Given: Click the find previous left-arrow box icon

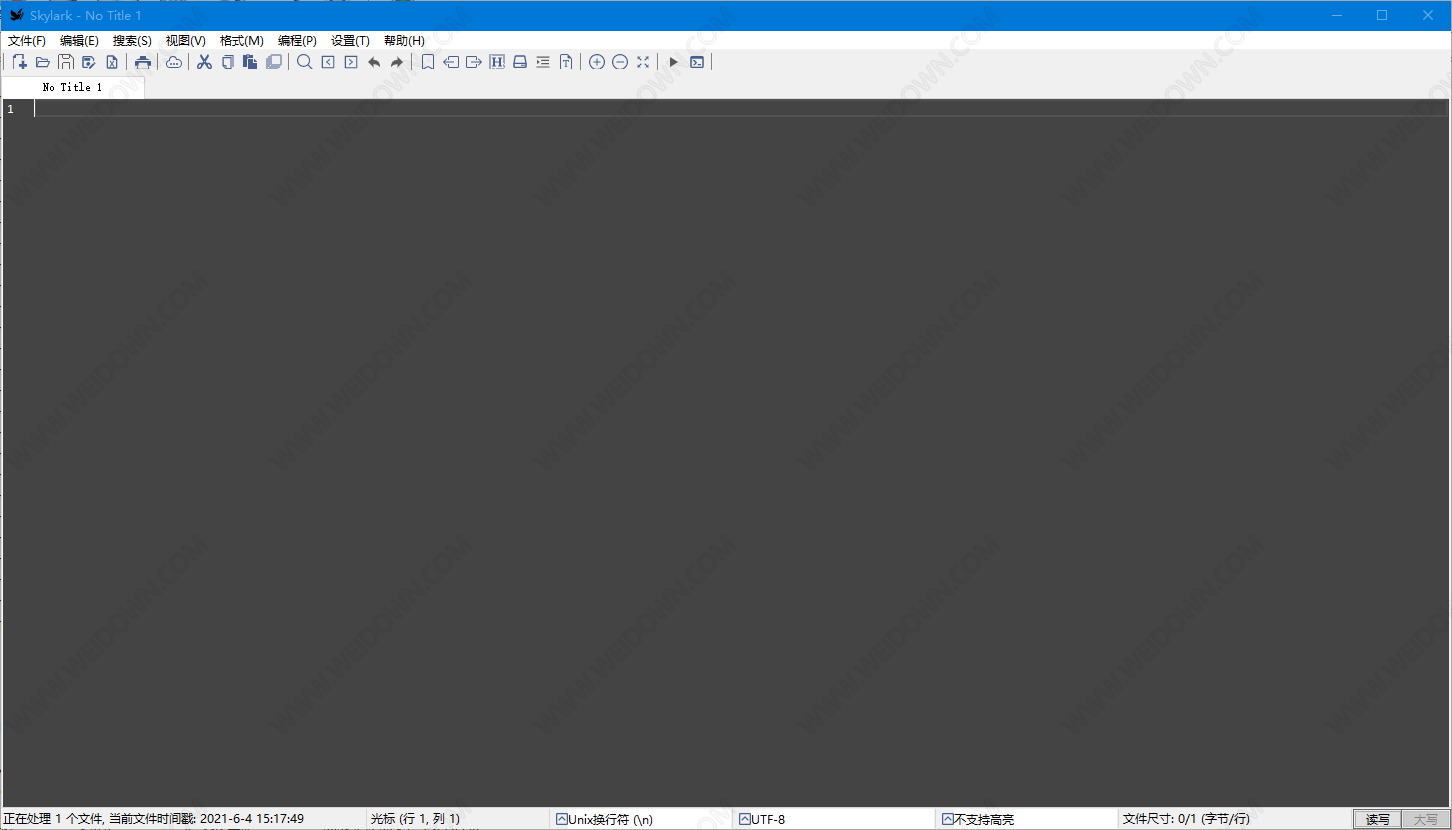Looking at the screenshot, I should coord(328,62).
